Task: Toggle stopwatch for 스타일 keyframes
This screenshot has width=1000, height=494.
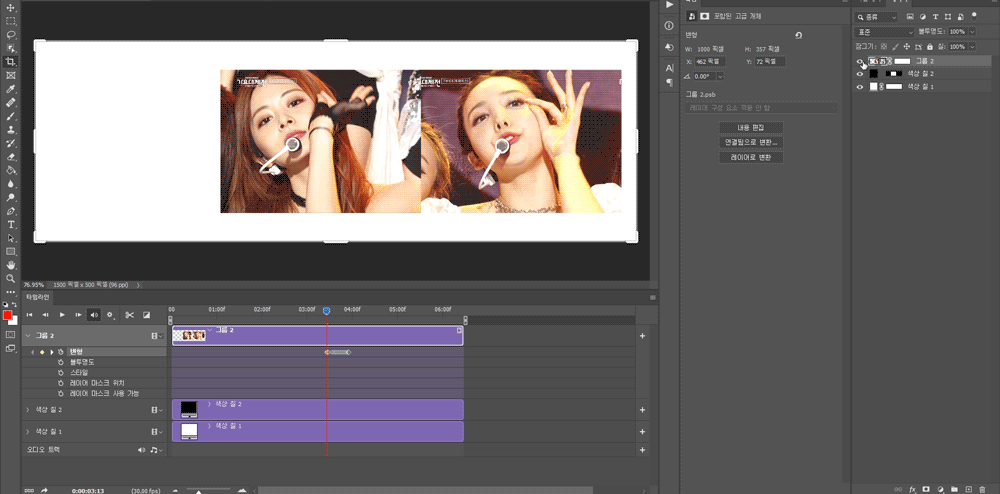Action: coord(61,372)
